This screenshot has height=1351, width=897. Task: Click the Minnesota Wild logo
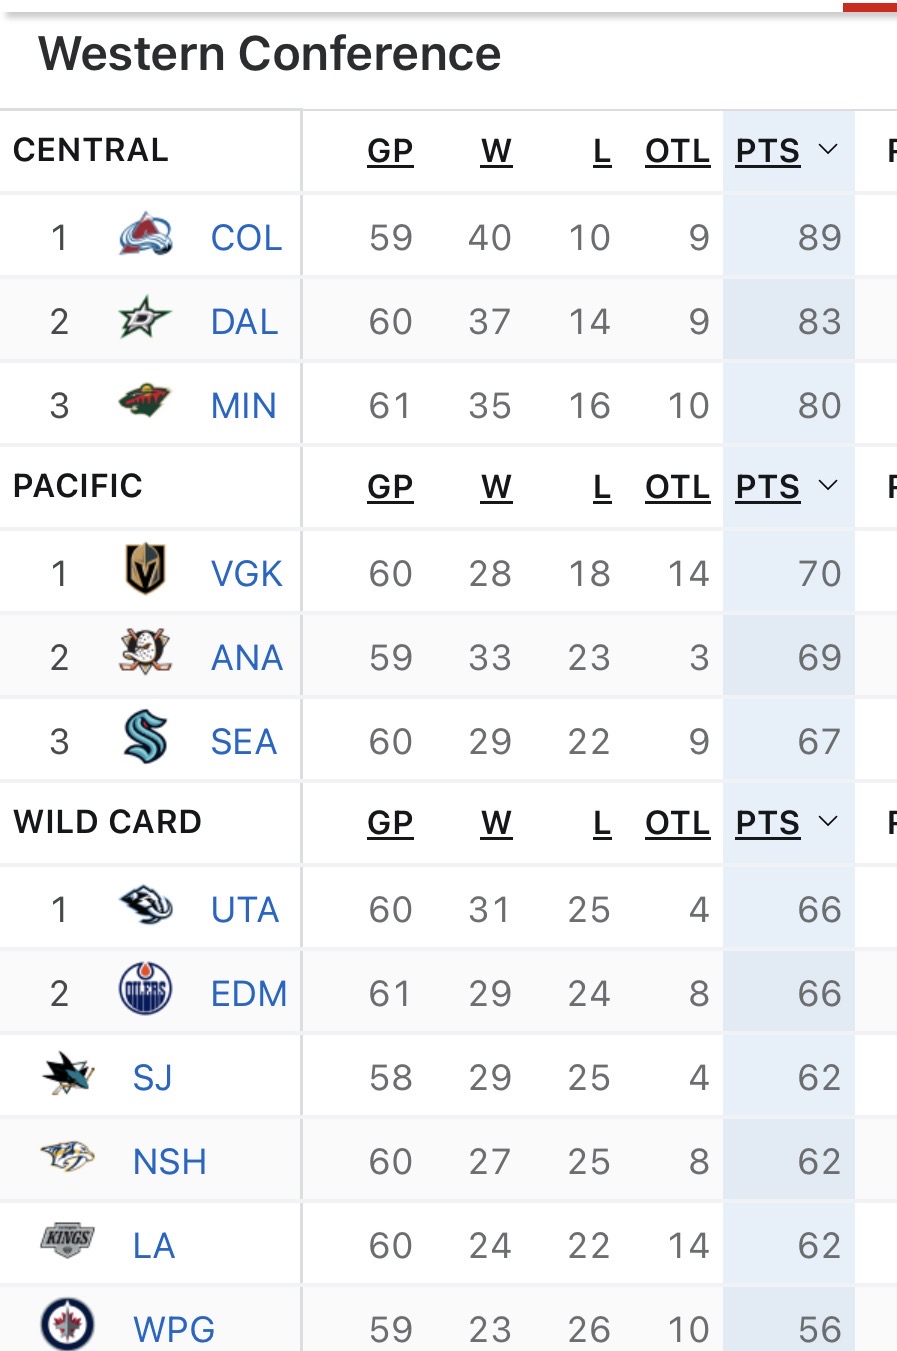coord(145,403)
